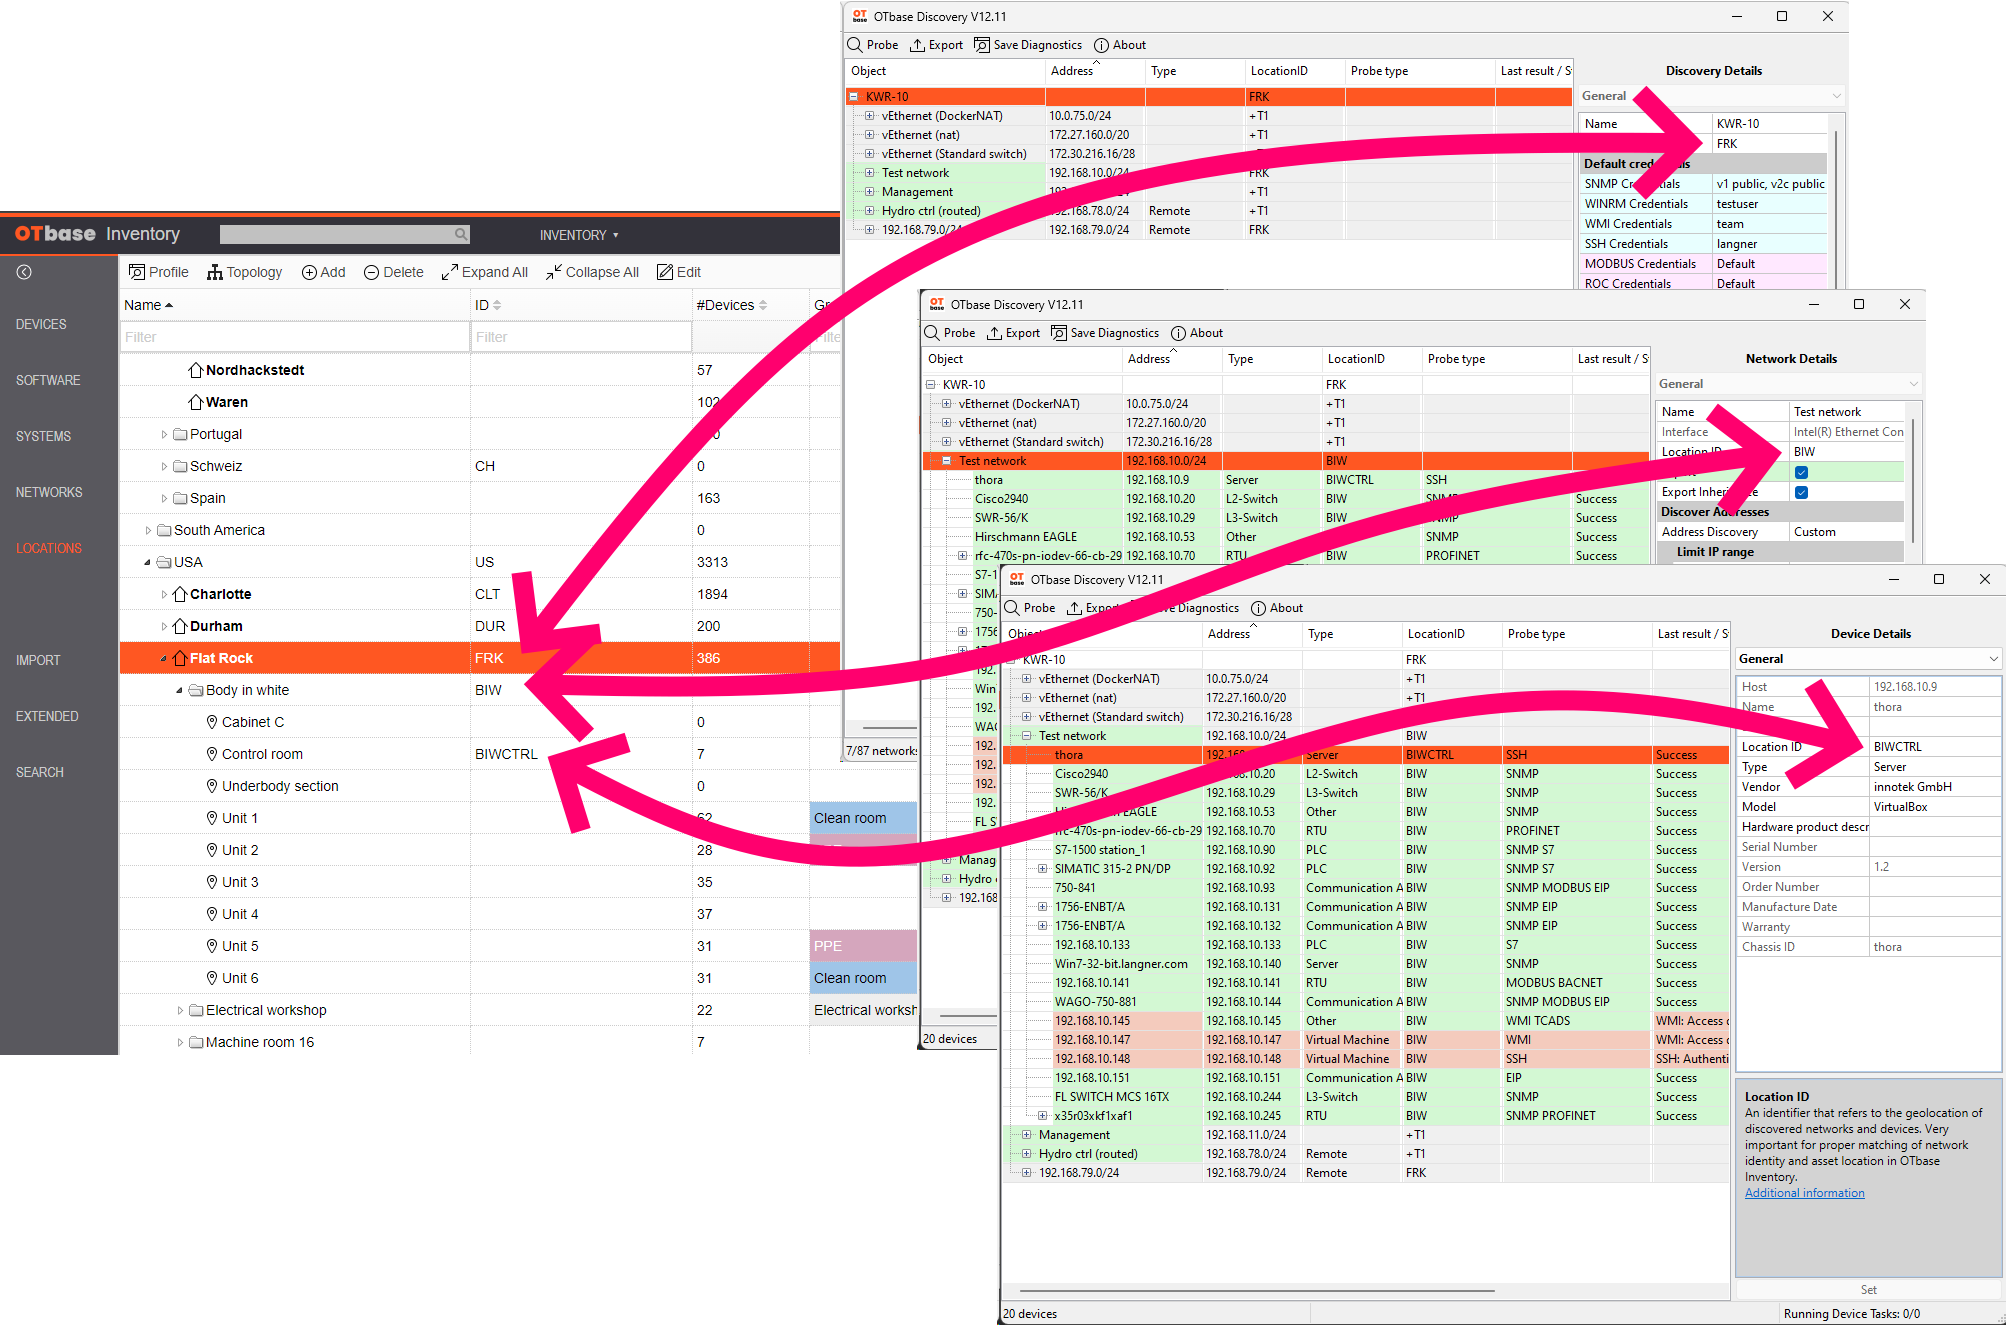Switch to the DEVICES sidebar section
Viewport: 2010px width, 1331px height.
[41, 324]
